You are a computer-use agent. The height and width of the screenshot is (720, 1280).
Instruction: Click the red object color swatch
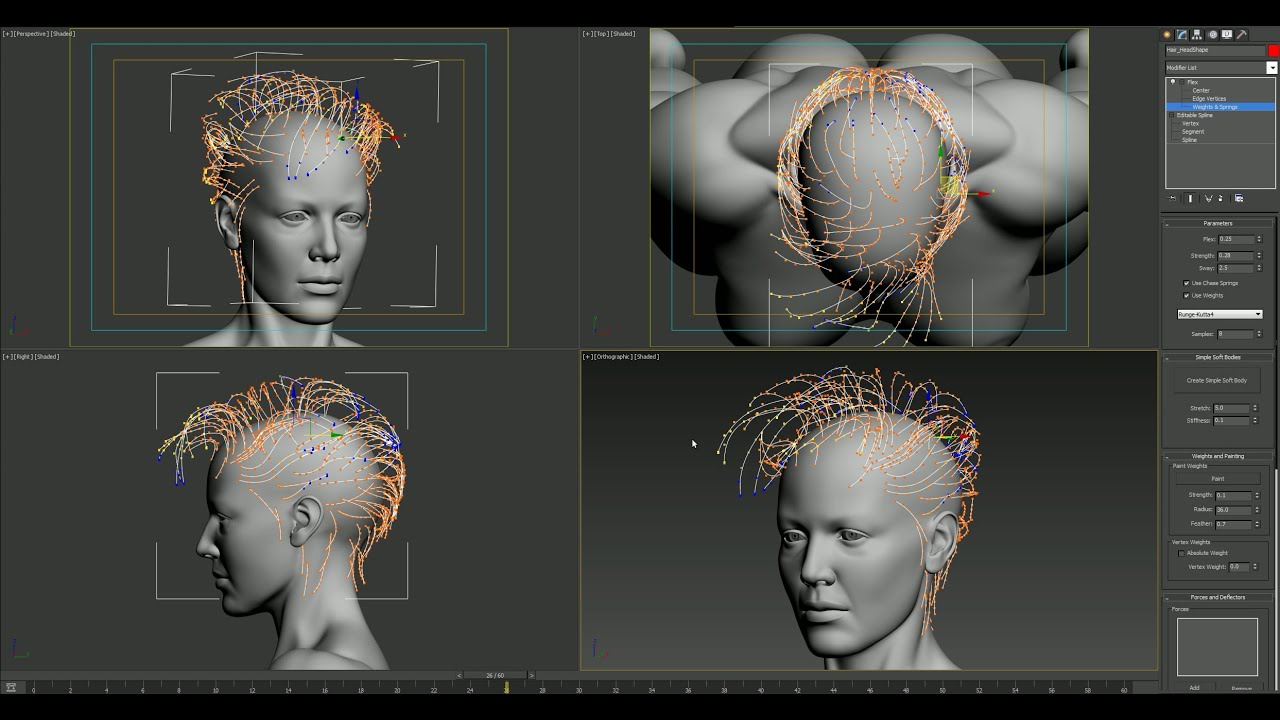[x=1273, y=50]
